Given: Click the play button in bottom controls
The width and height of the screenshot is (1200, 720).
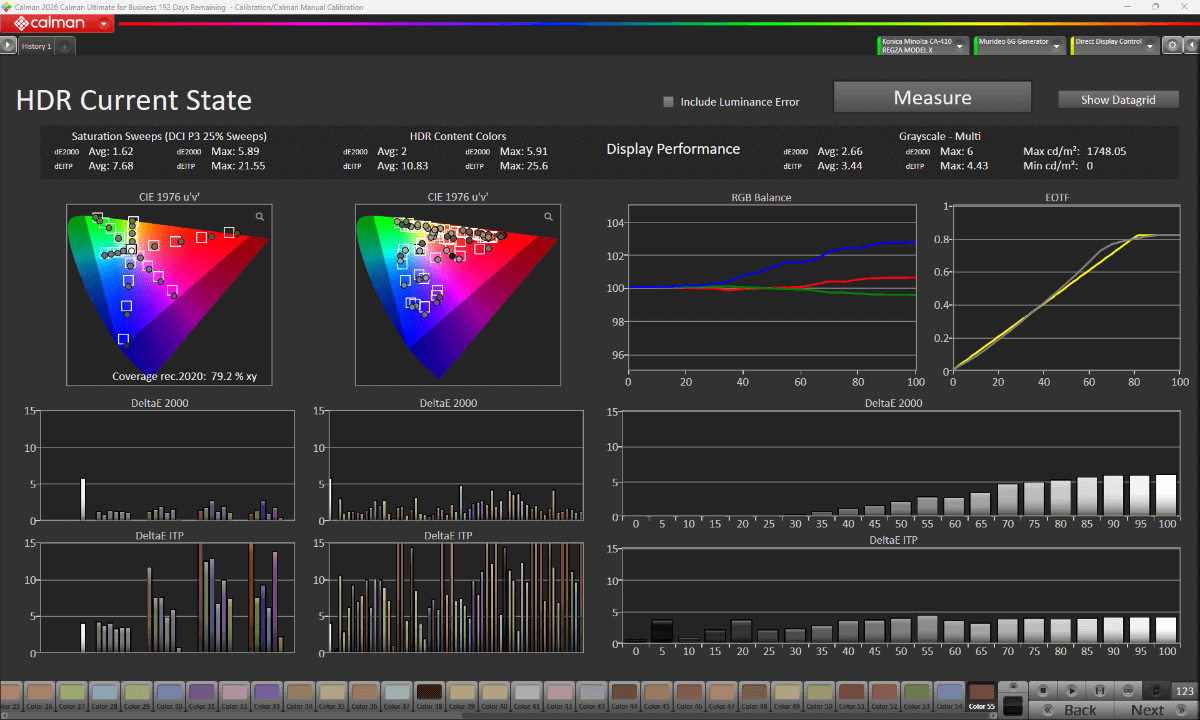Looking at the screenshot, I should [1071, 690].
